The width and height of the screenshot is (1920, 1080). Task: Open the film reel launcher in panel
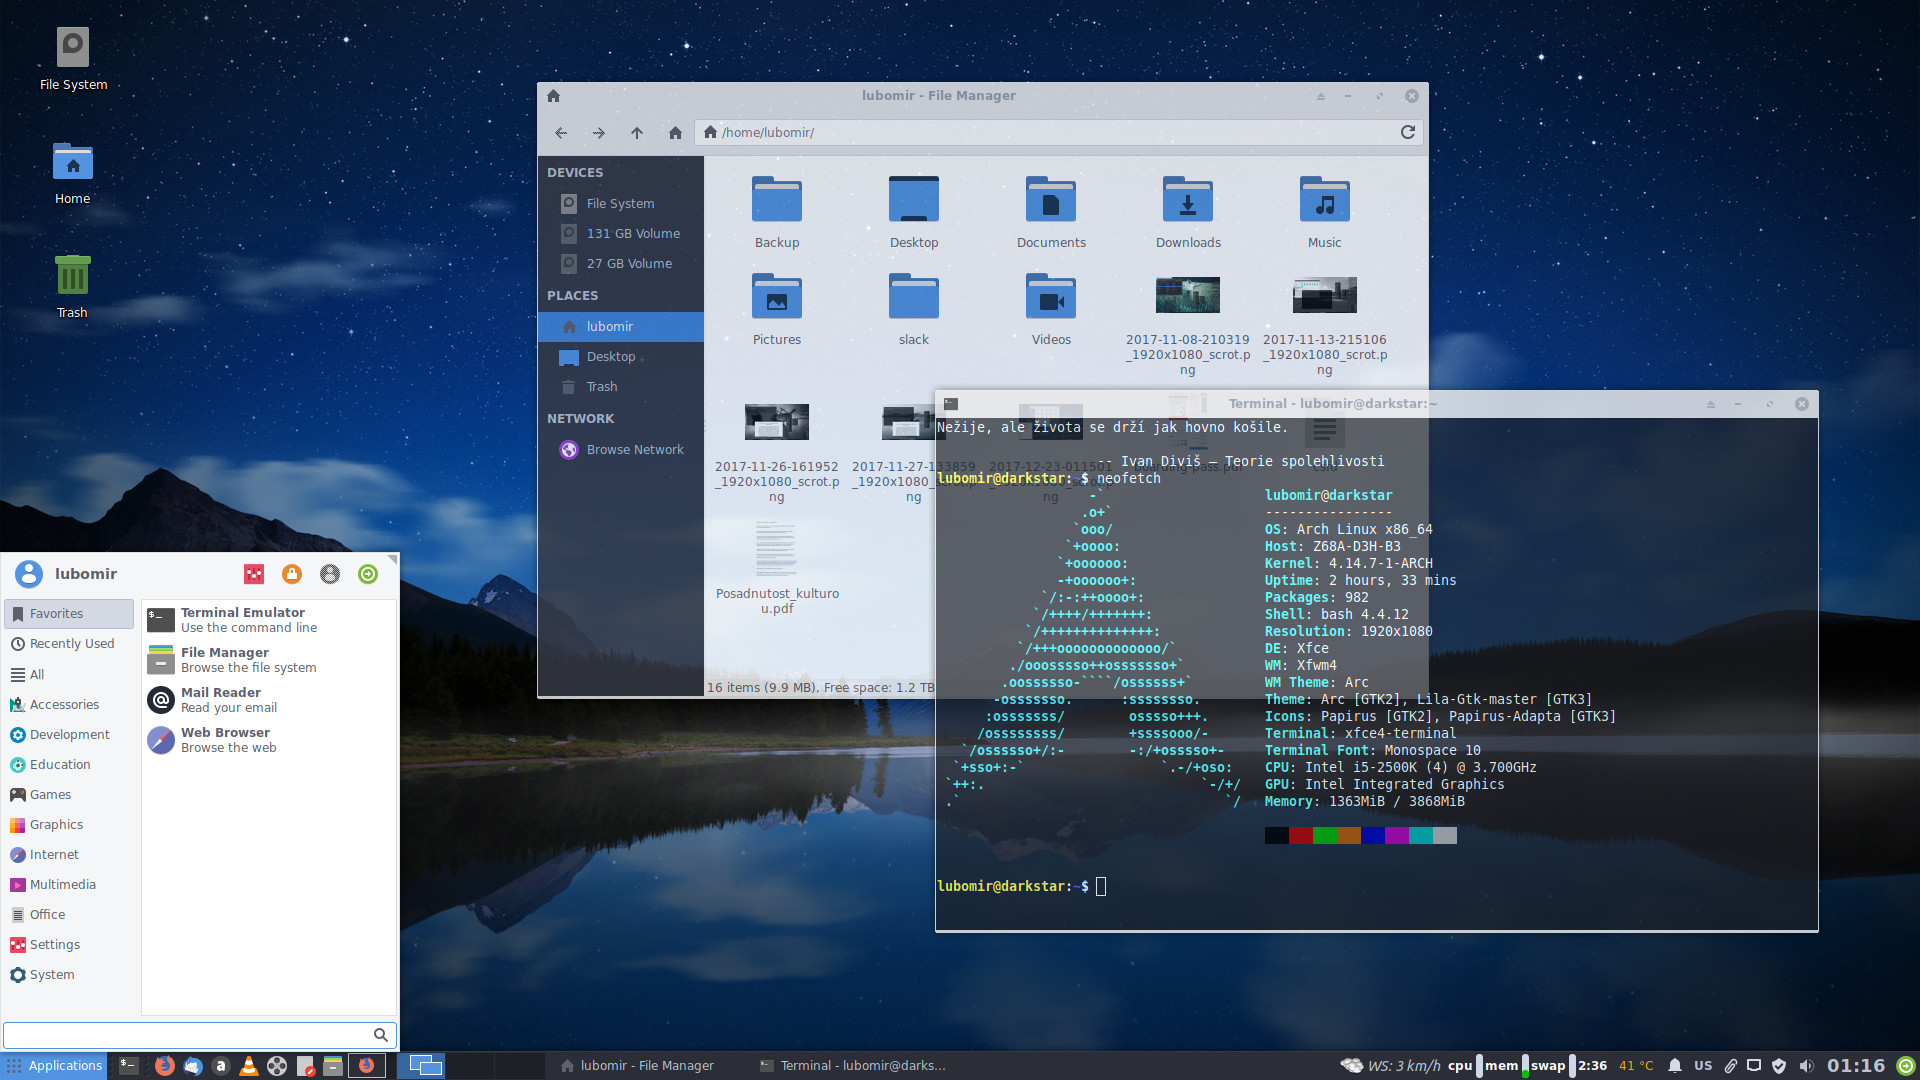coord(277,1066)
